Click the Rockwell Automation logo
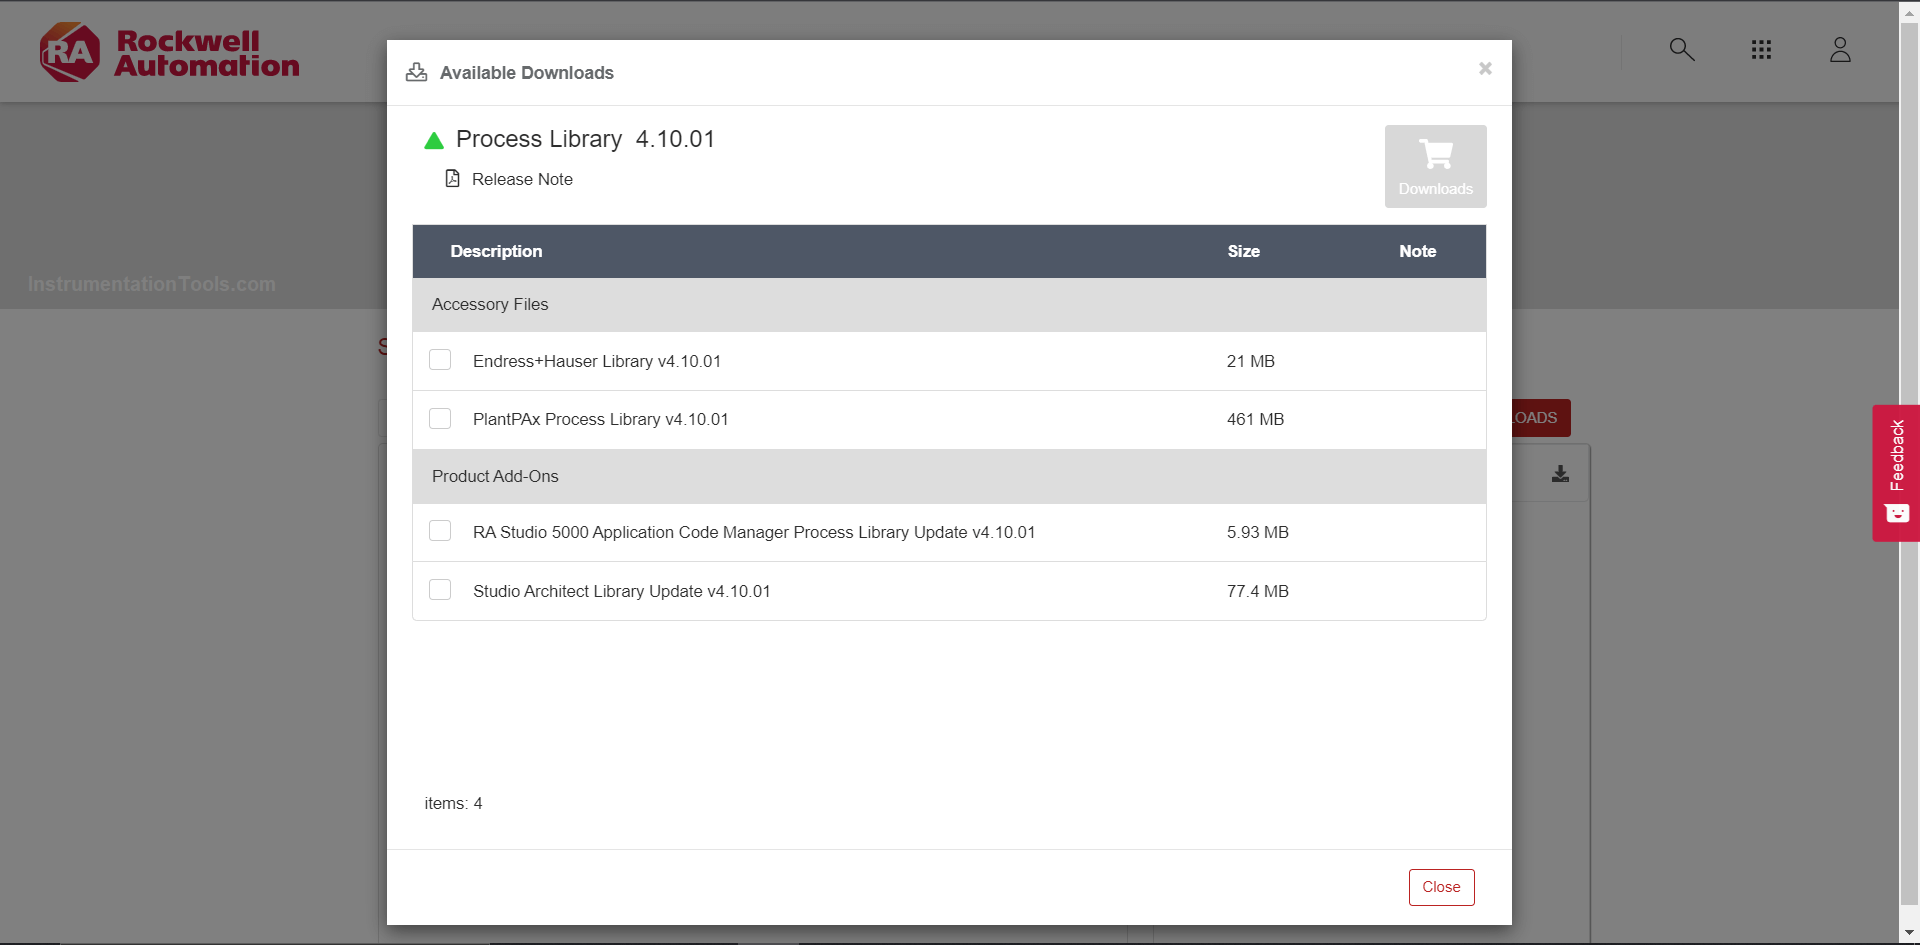 (170, 52)
